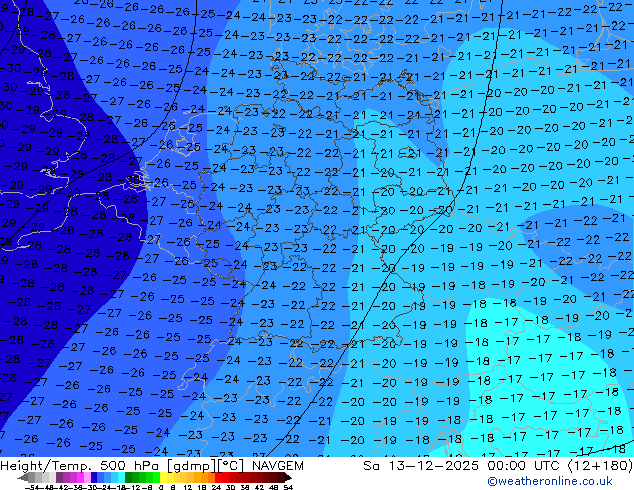
Task: Click the legend value label -54
Action: click(32, 487)
